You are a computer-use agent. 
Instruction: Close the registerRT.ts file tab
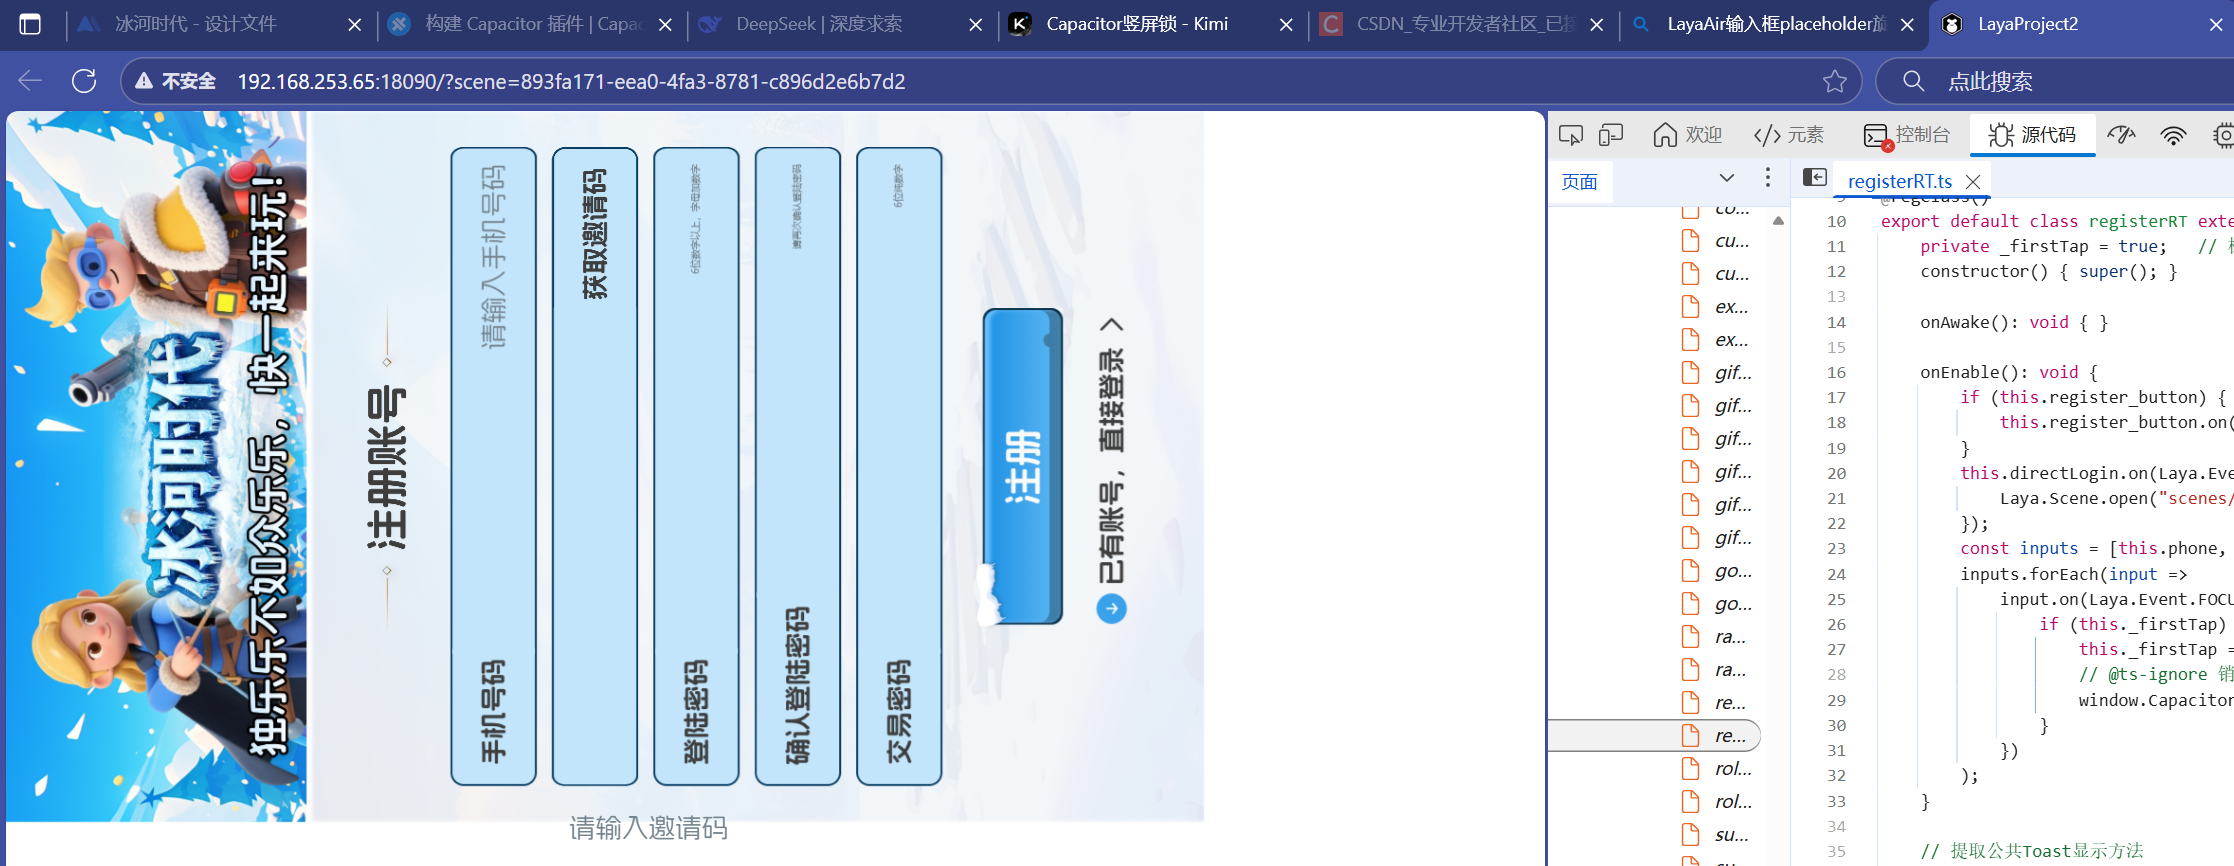(x=1973, y=181)
